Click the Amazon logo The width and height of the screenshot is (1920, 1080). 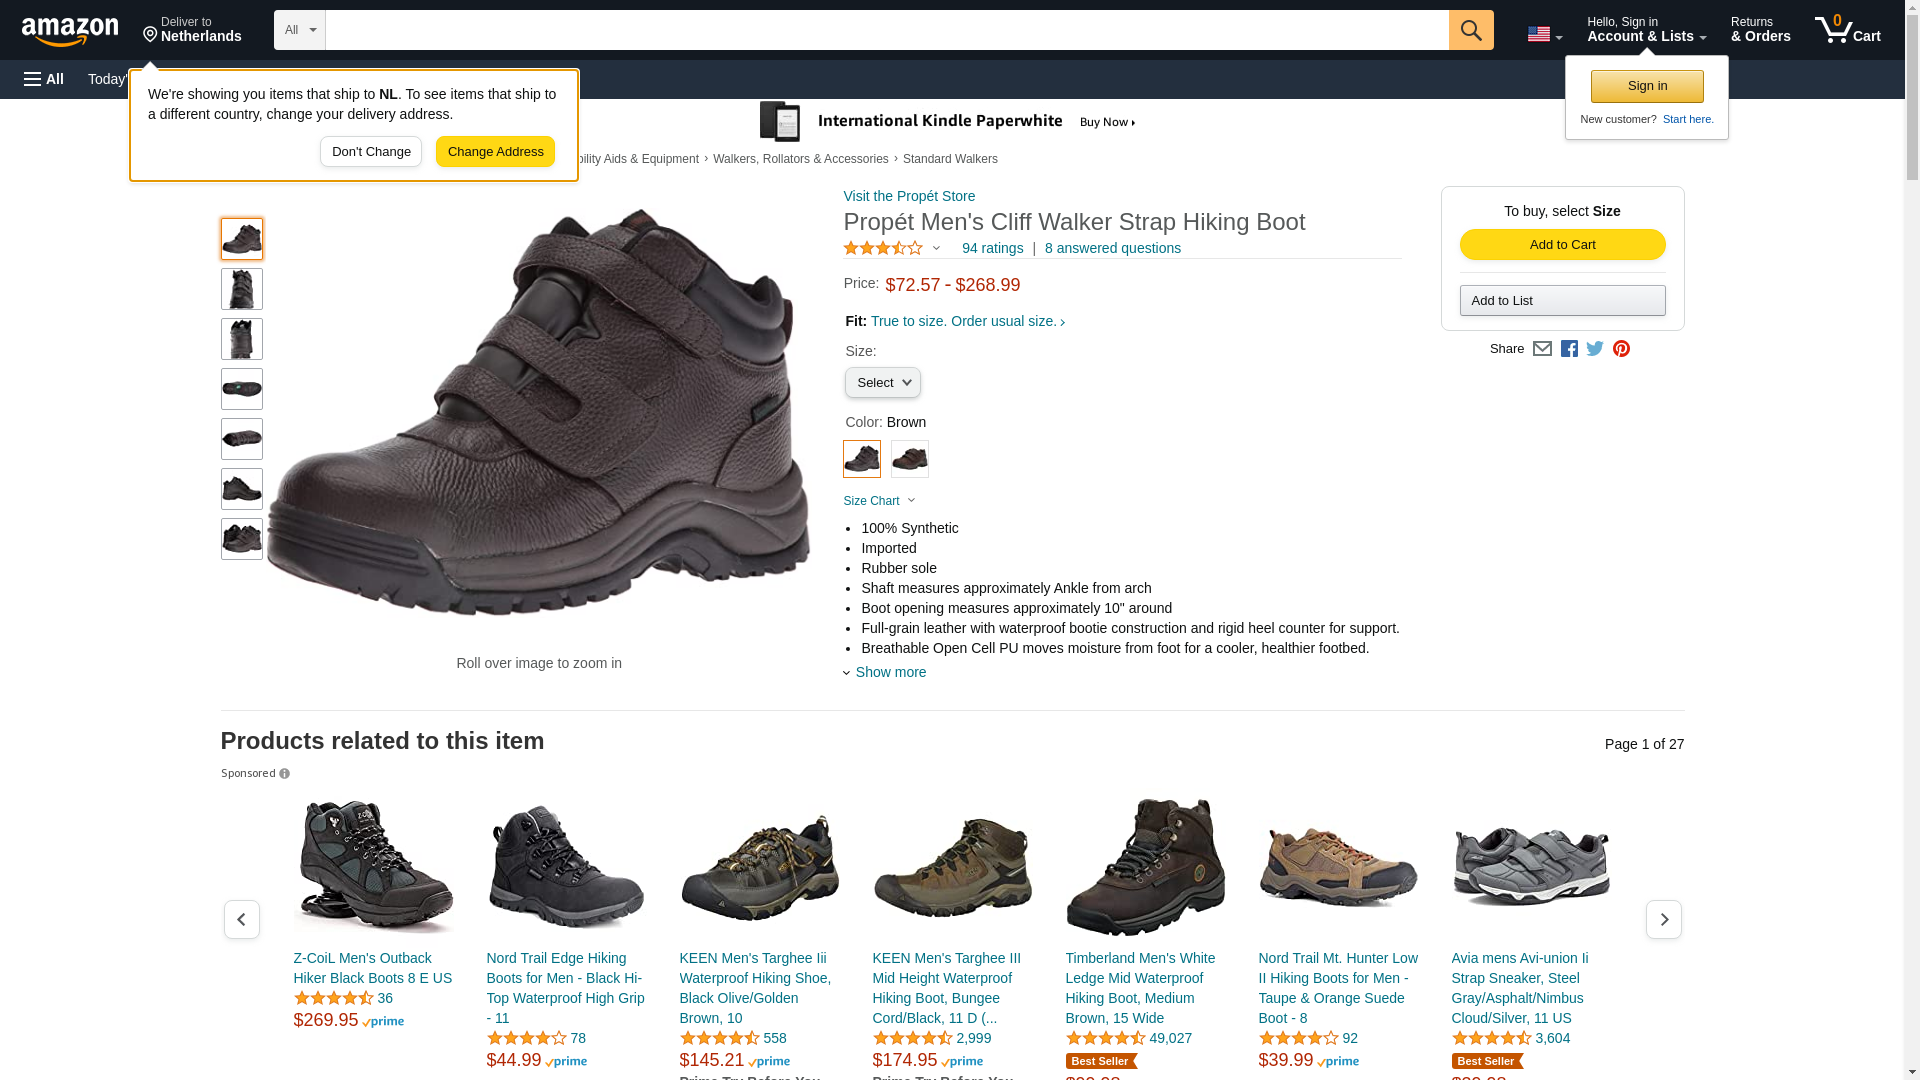70,31
